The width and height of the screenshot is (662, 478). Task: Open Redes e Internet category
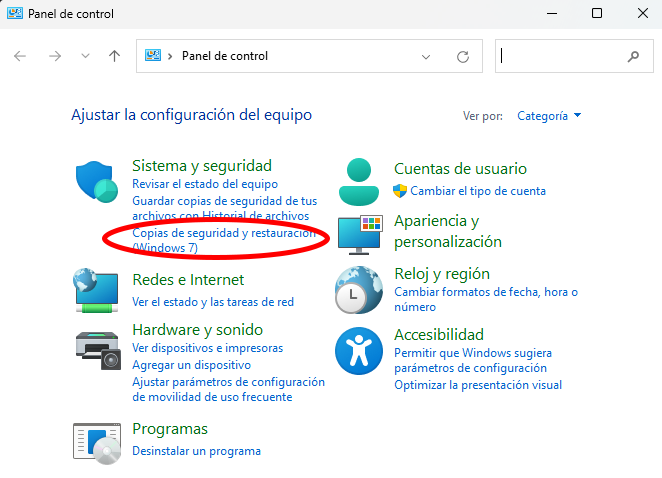pyautogui.click(x=188, y=280)
